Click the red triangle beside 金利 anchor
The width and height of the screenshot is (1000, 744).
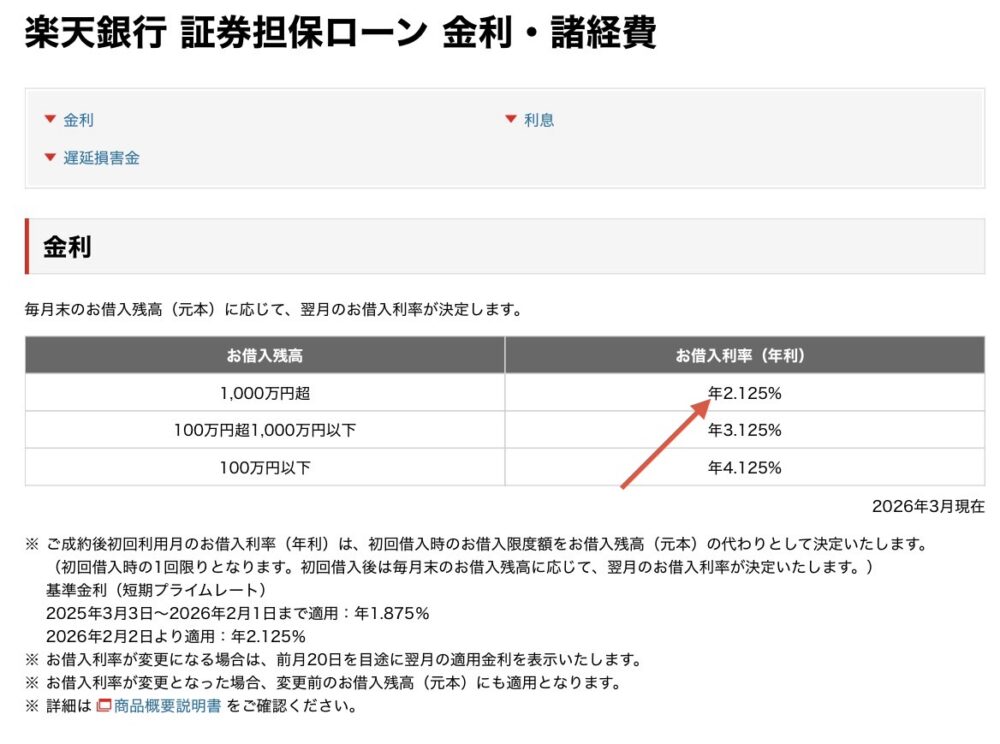point(49,120)
